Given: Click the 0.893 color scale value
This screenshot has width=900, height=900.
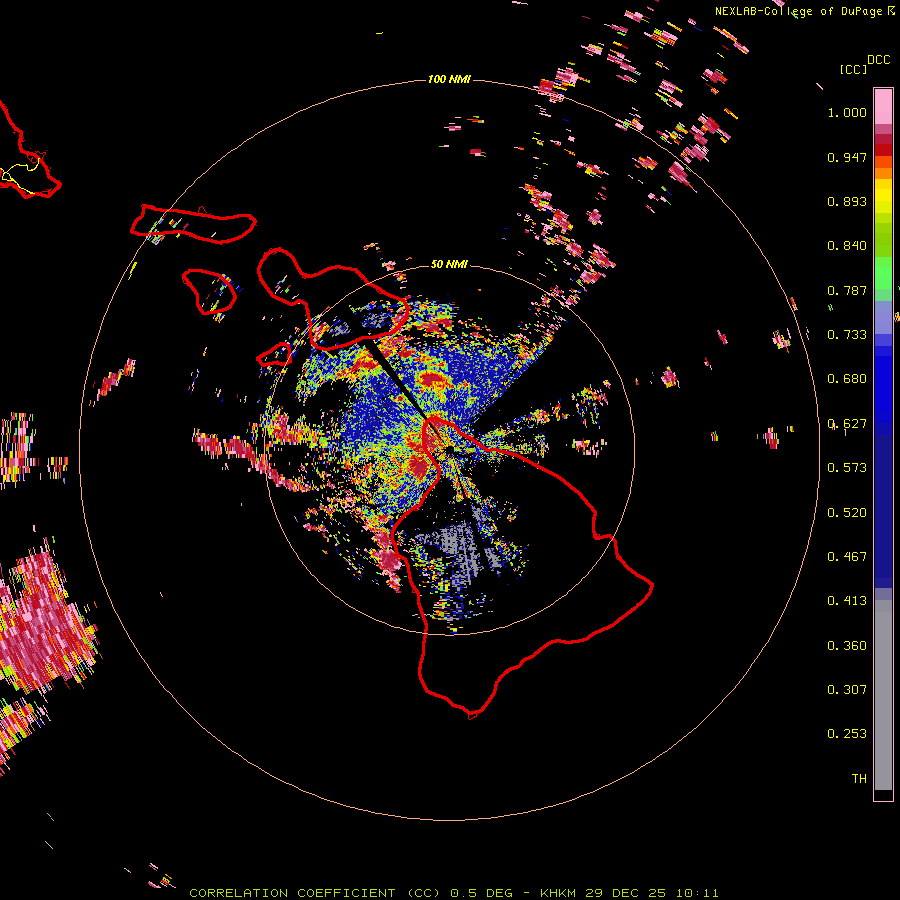Looking at the screenshot, I should coord(847,201).
